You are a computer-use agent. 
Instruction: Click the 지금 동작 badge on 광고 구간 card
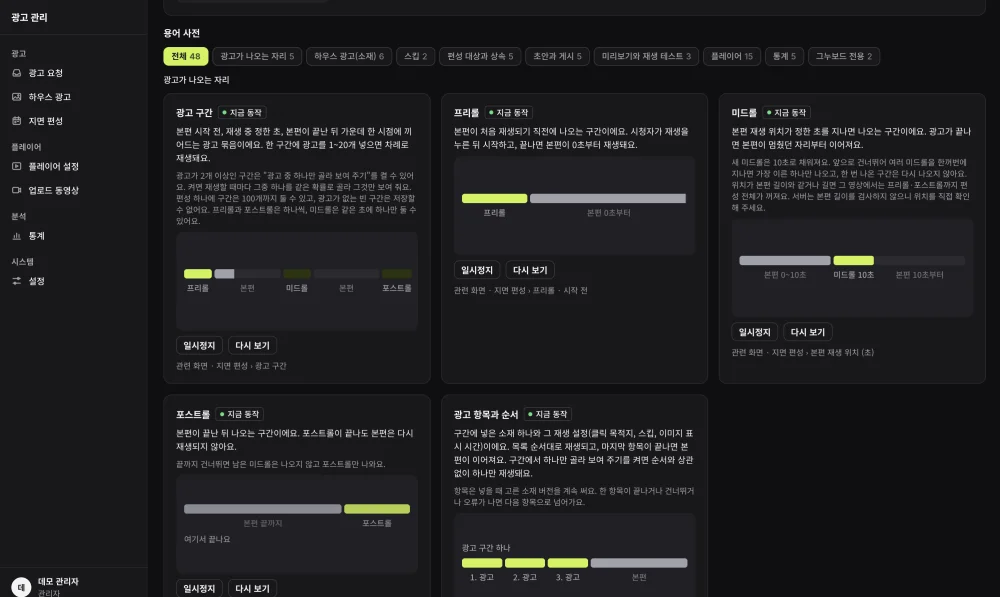coord(242,113)
